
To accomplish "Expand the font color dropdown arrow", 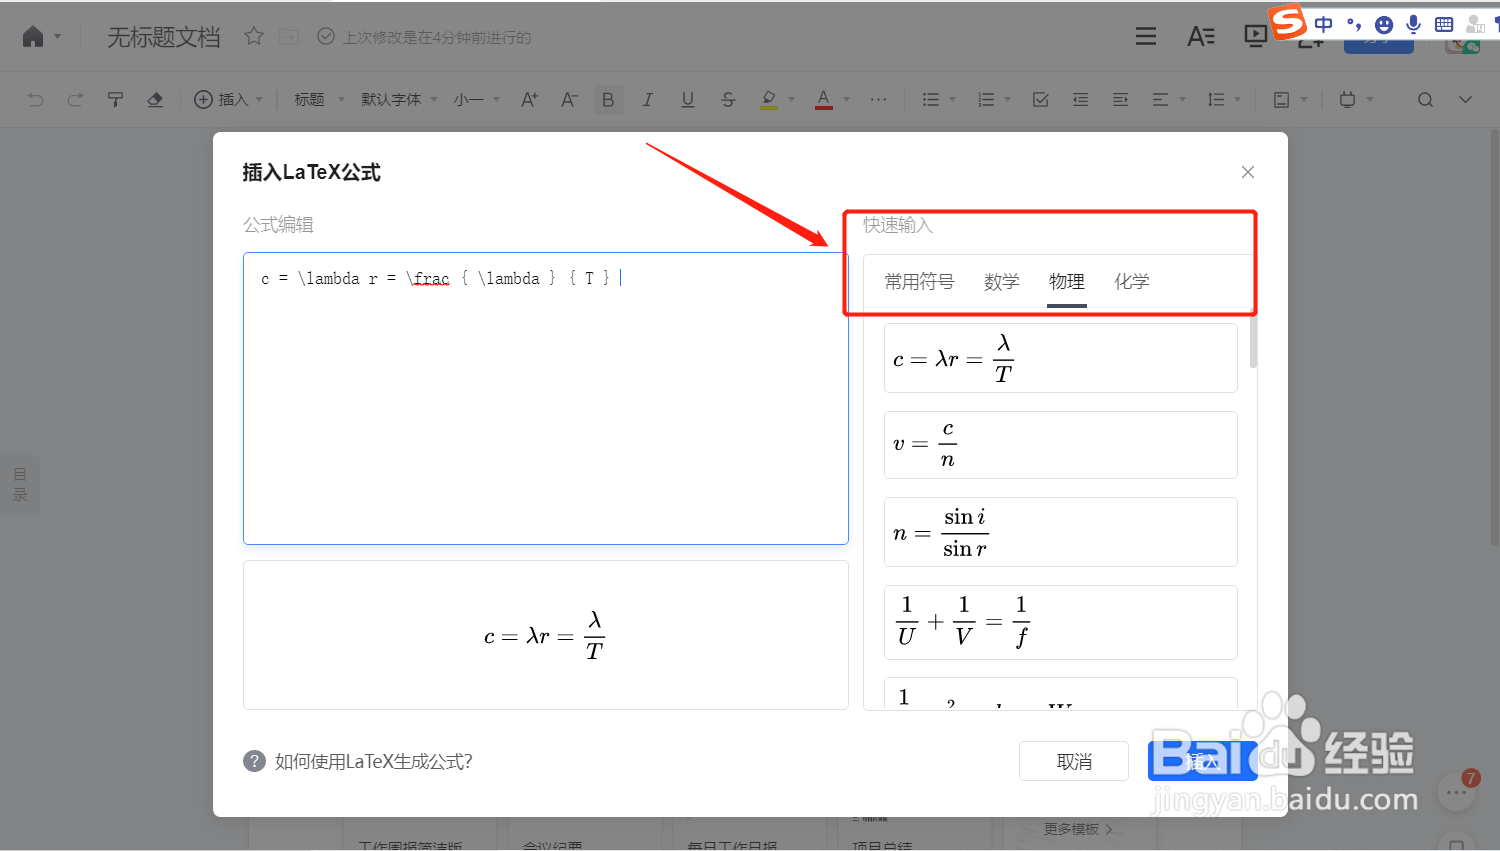I will [847, 99].
